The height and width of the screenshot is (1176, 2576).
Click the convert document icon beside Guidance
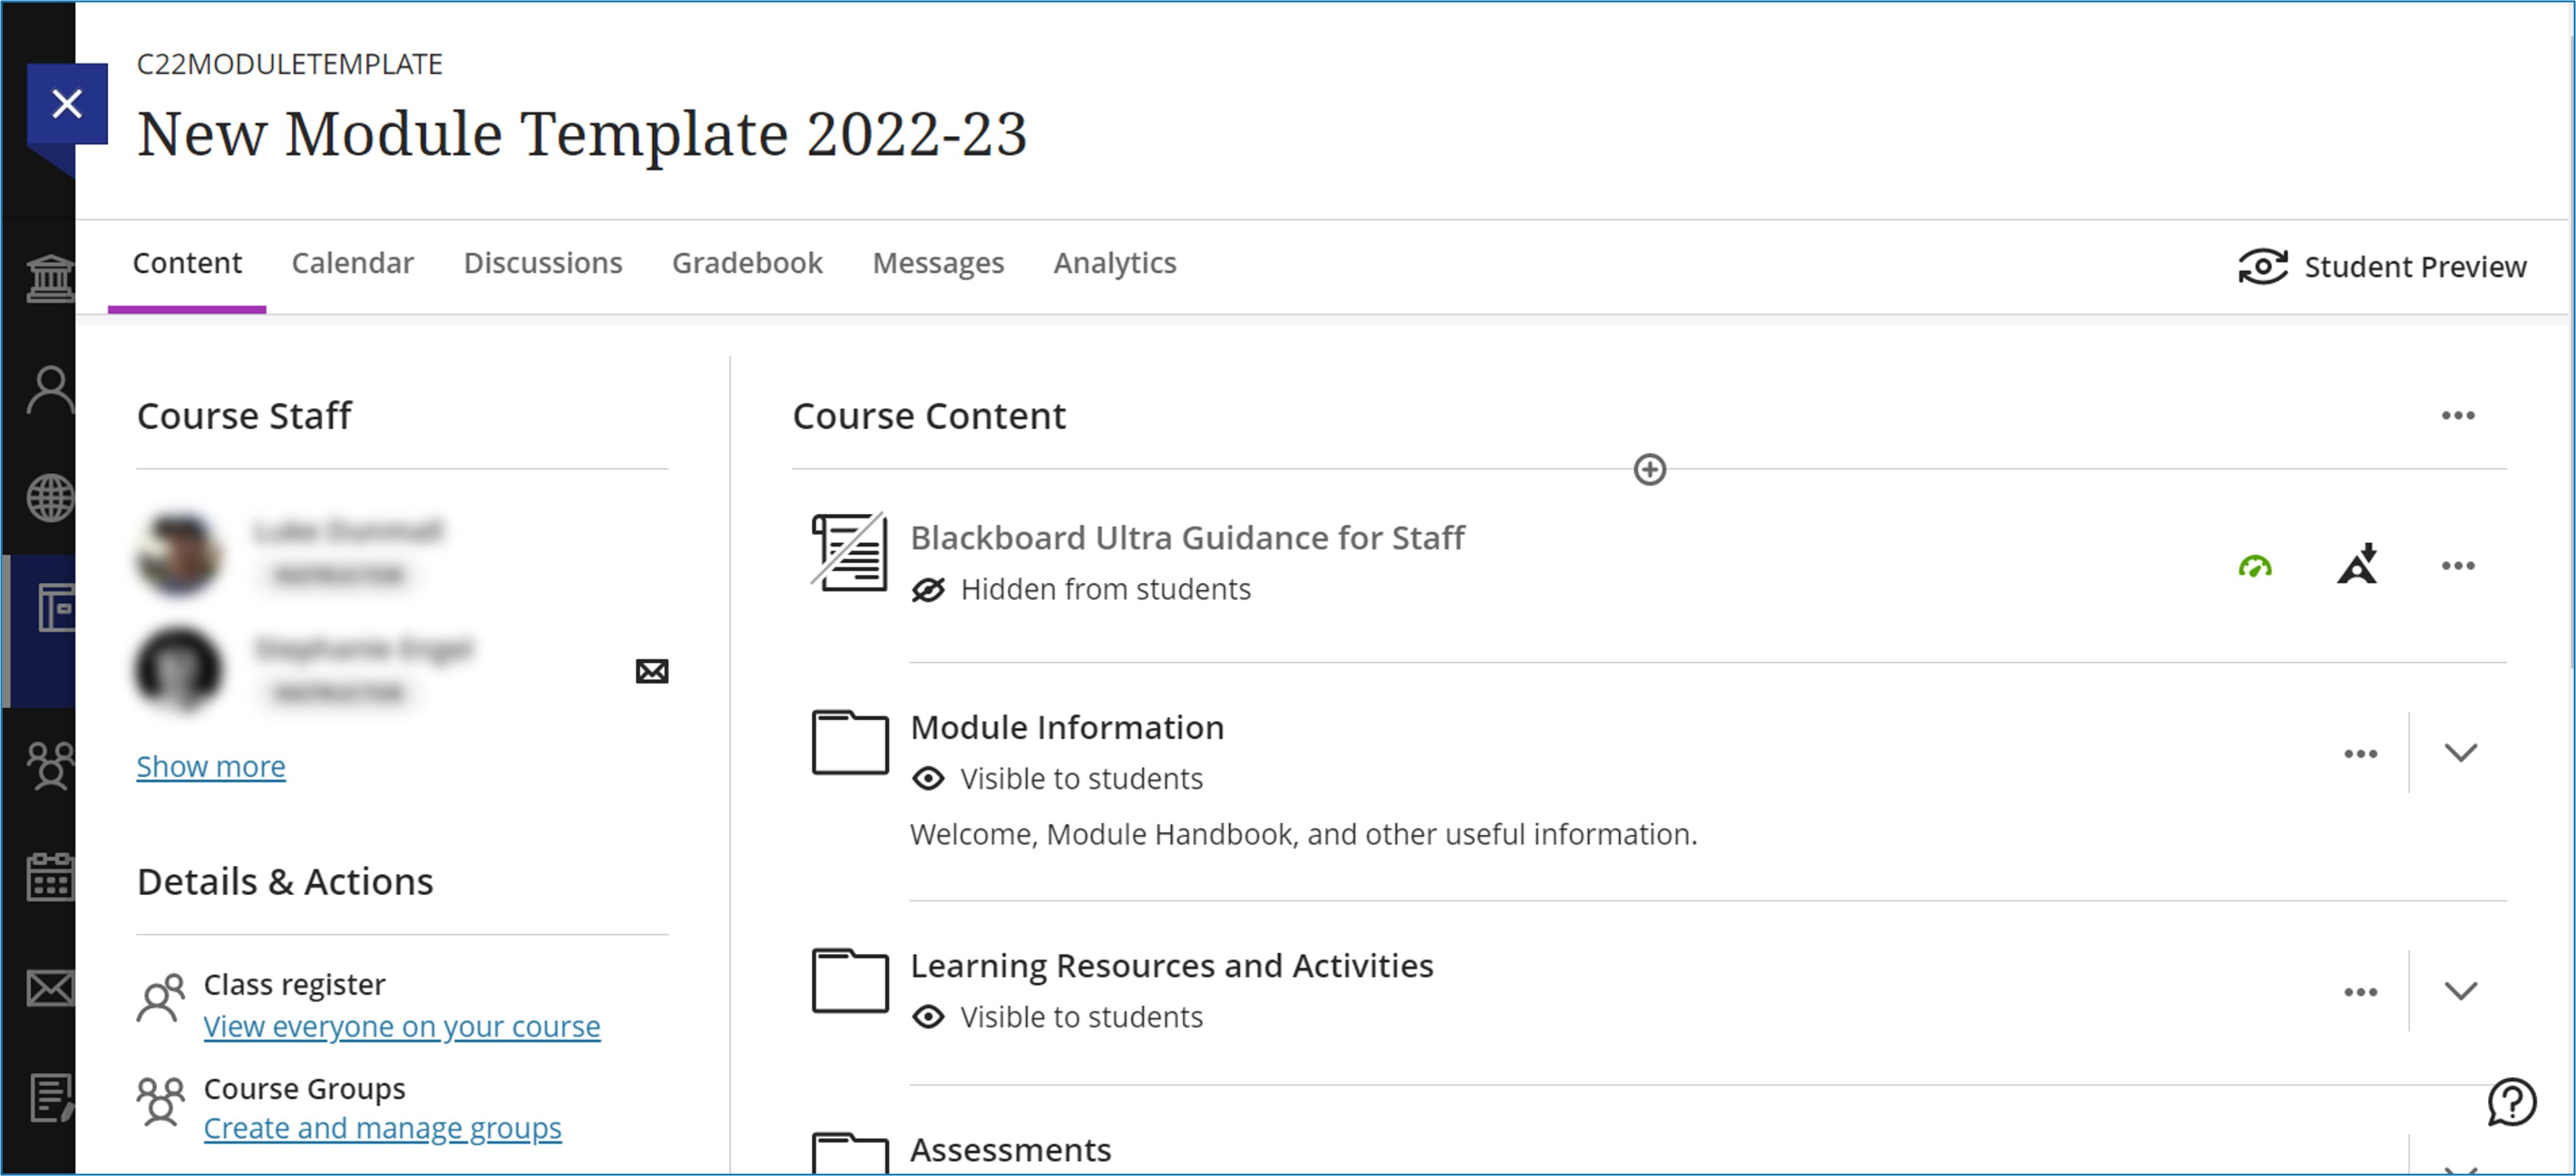point(2356,565)
